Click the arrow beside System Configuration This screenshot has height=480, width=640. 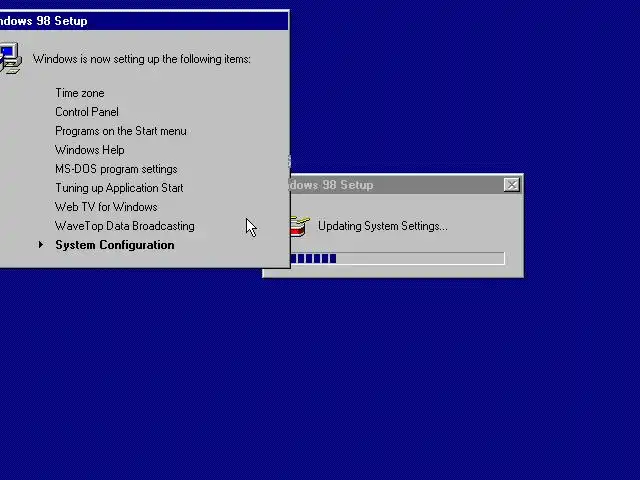pyautogui.click(x=41, y=244)
